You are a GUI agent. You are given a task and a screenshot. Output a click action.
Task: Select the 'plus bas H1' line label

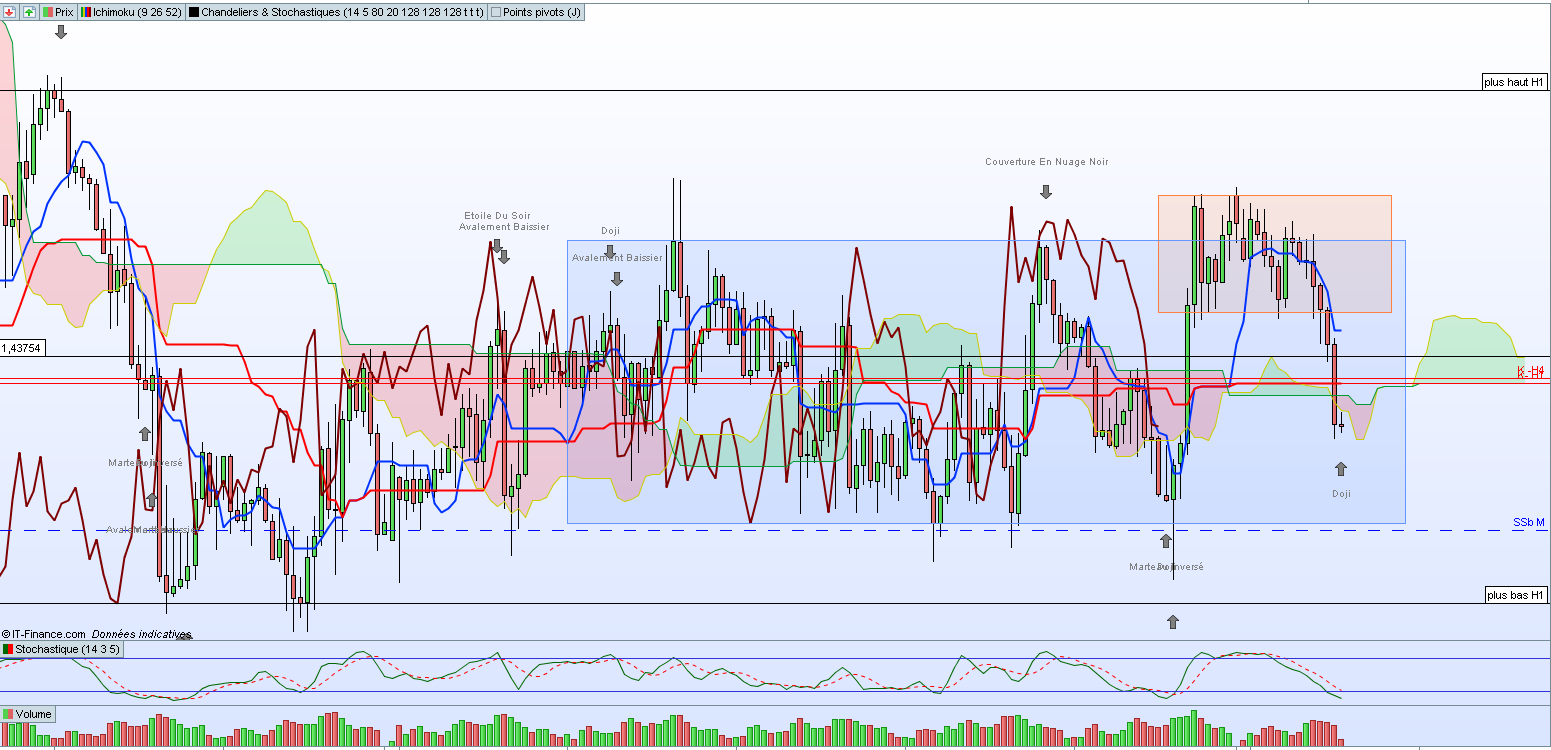coord(1516,595)
